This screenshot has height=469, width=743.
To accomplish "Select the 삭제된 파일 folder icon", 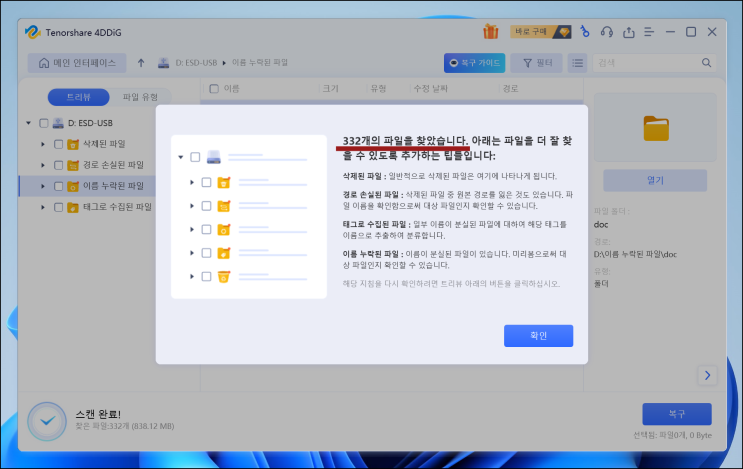I will pyautogui.click(x=72, y=144).
